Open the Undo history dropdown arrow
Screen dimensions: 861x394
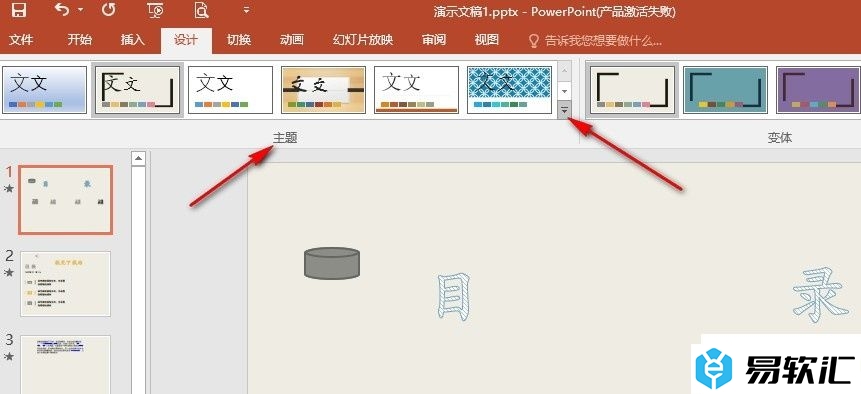click(81, 10)
